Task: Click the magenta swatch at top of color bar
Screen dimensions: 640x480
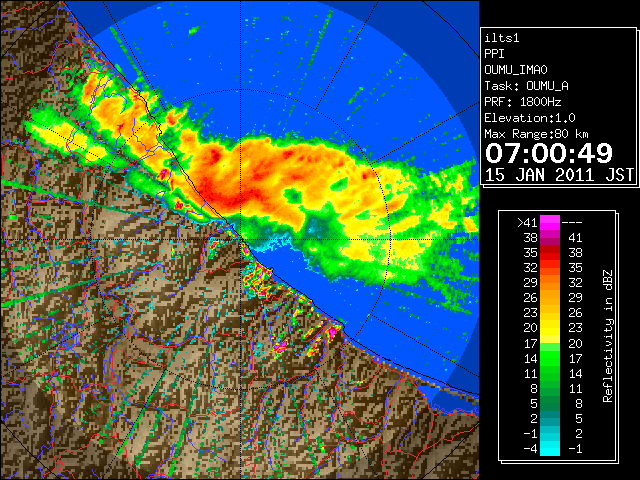Action: coord(550,223)
